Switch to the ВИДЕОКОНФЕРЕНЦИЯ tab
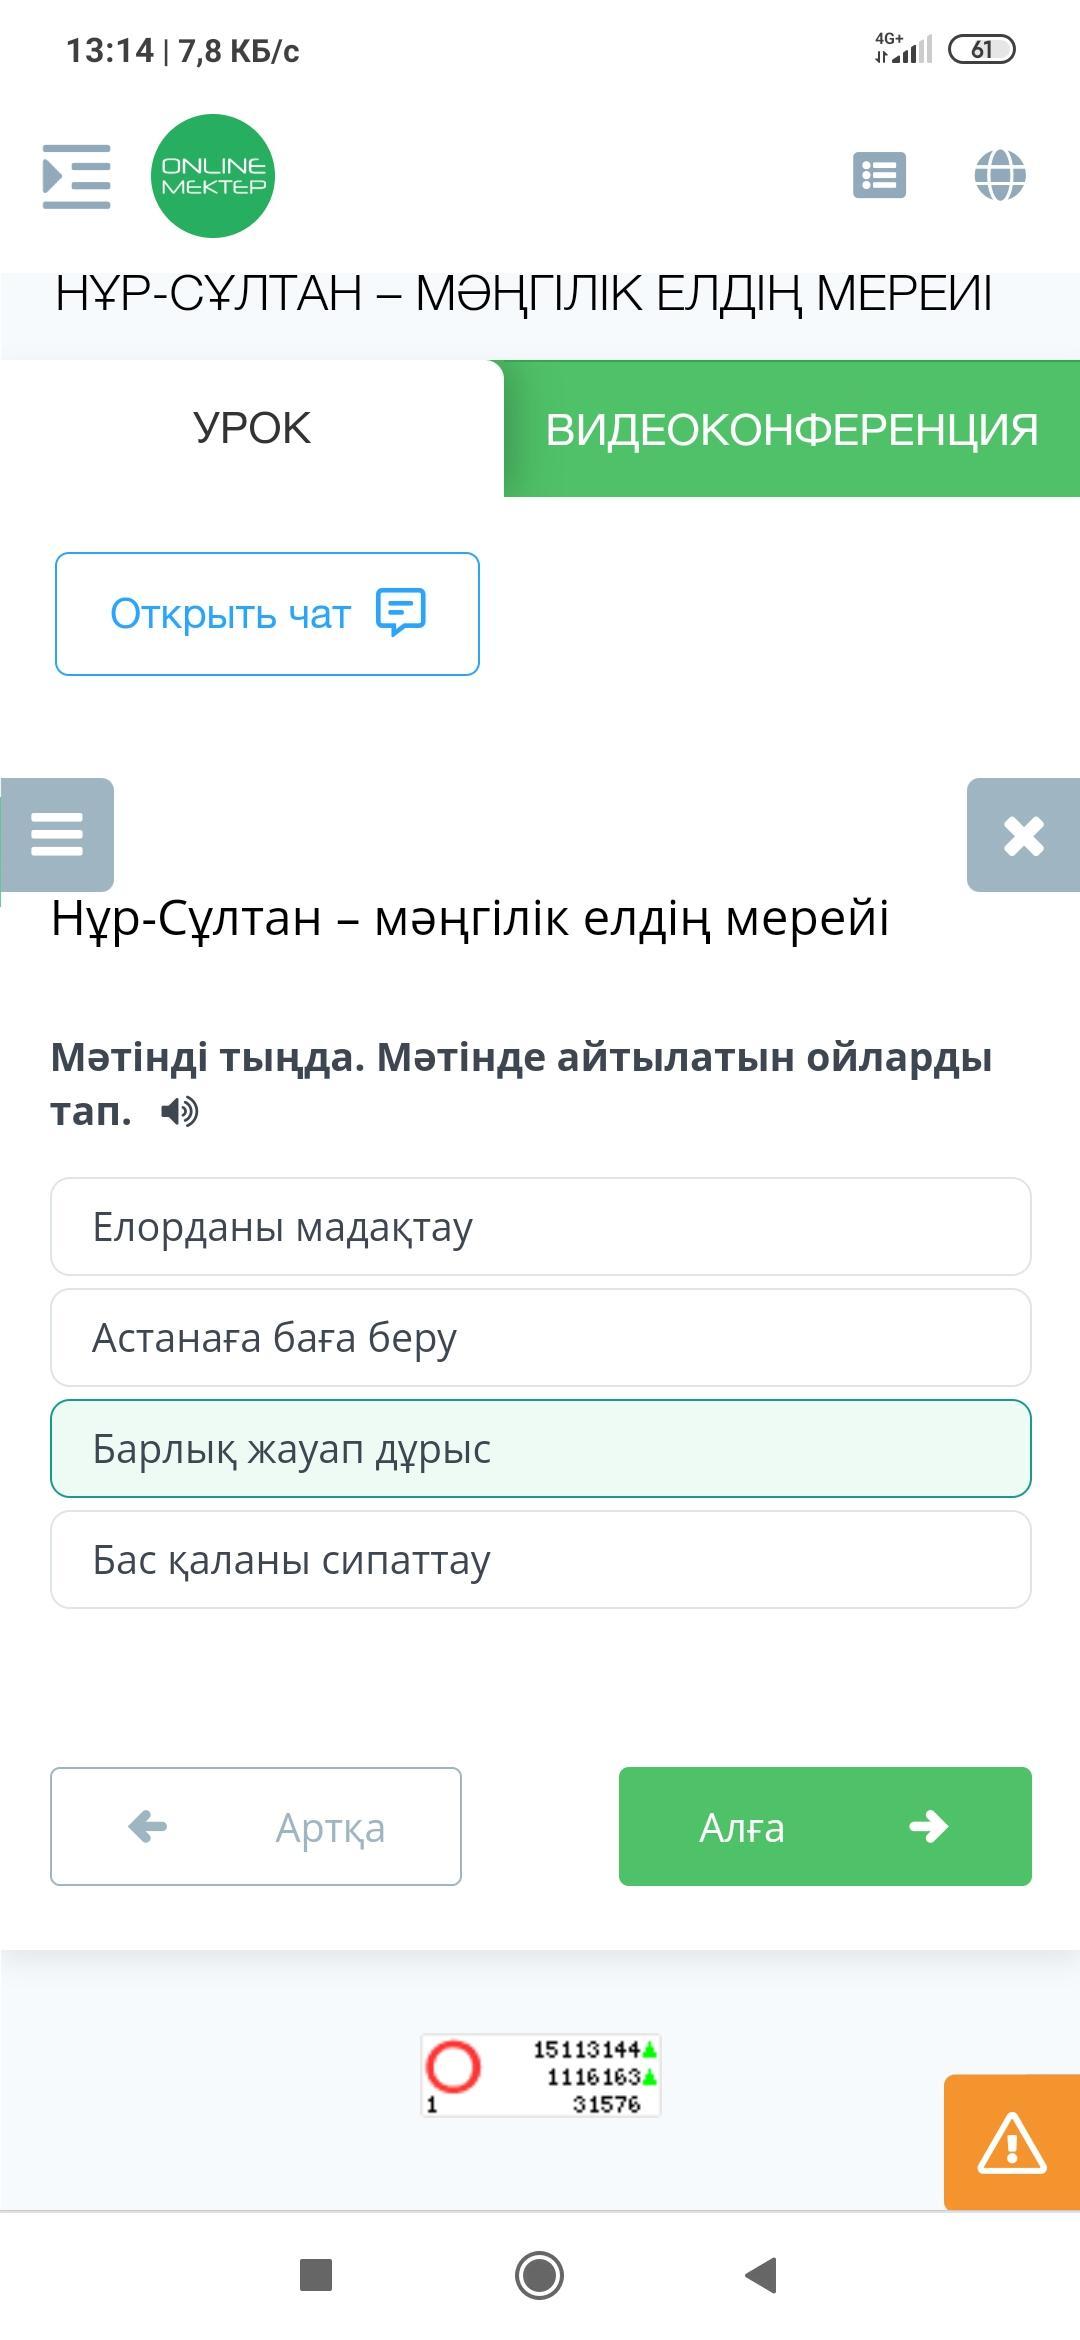This screenshot has width=1080, height=2340. [x=791, y=429]
